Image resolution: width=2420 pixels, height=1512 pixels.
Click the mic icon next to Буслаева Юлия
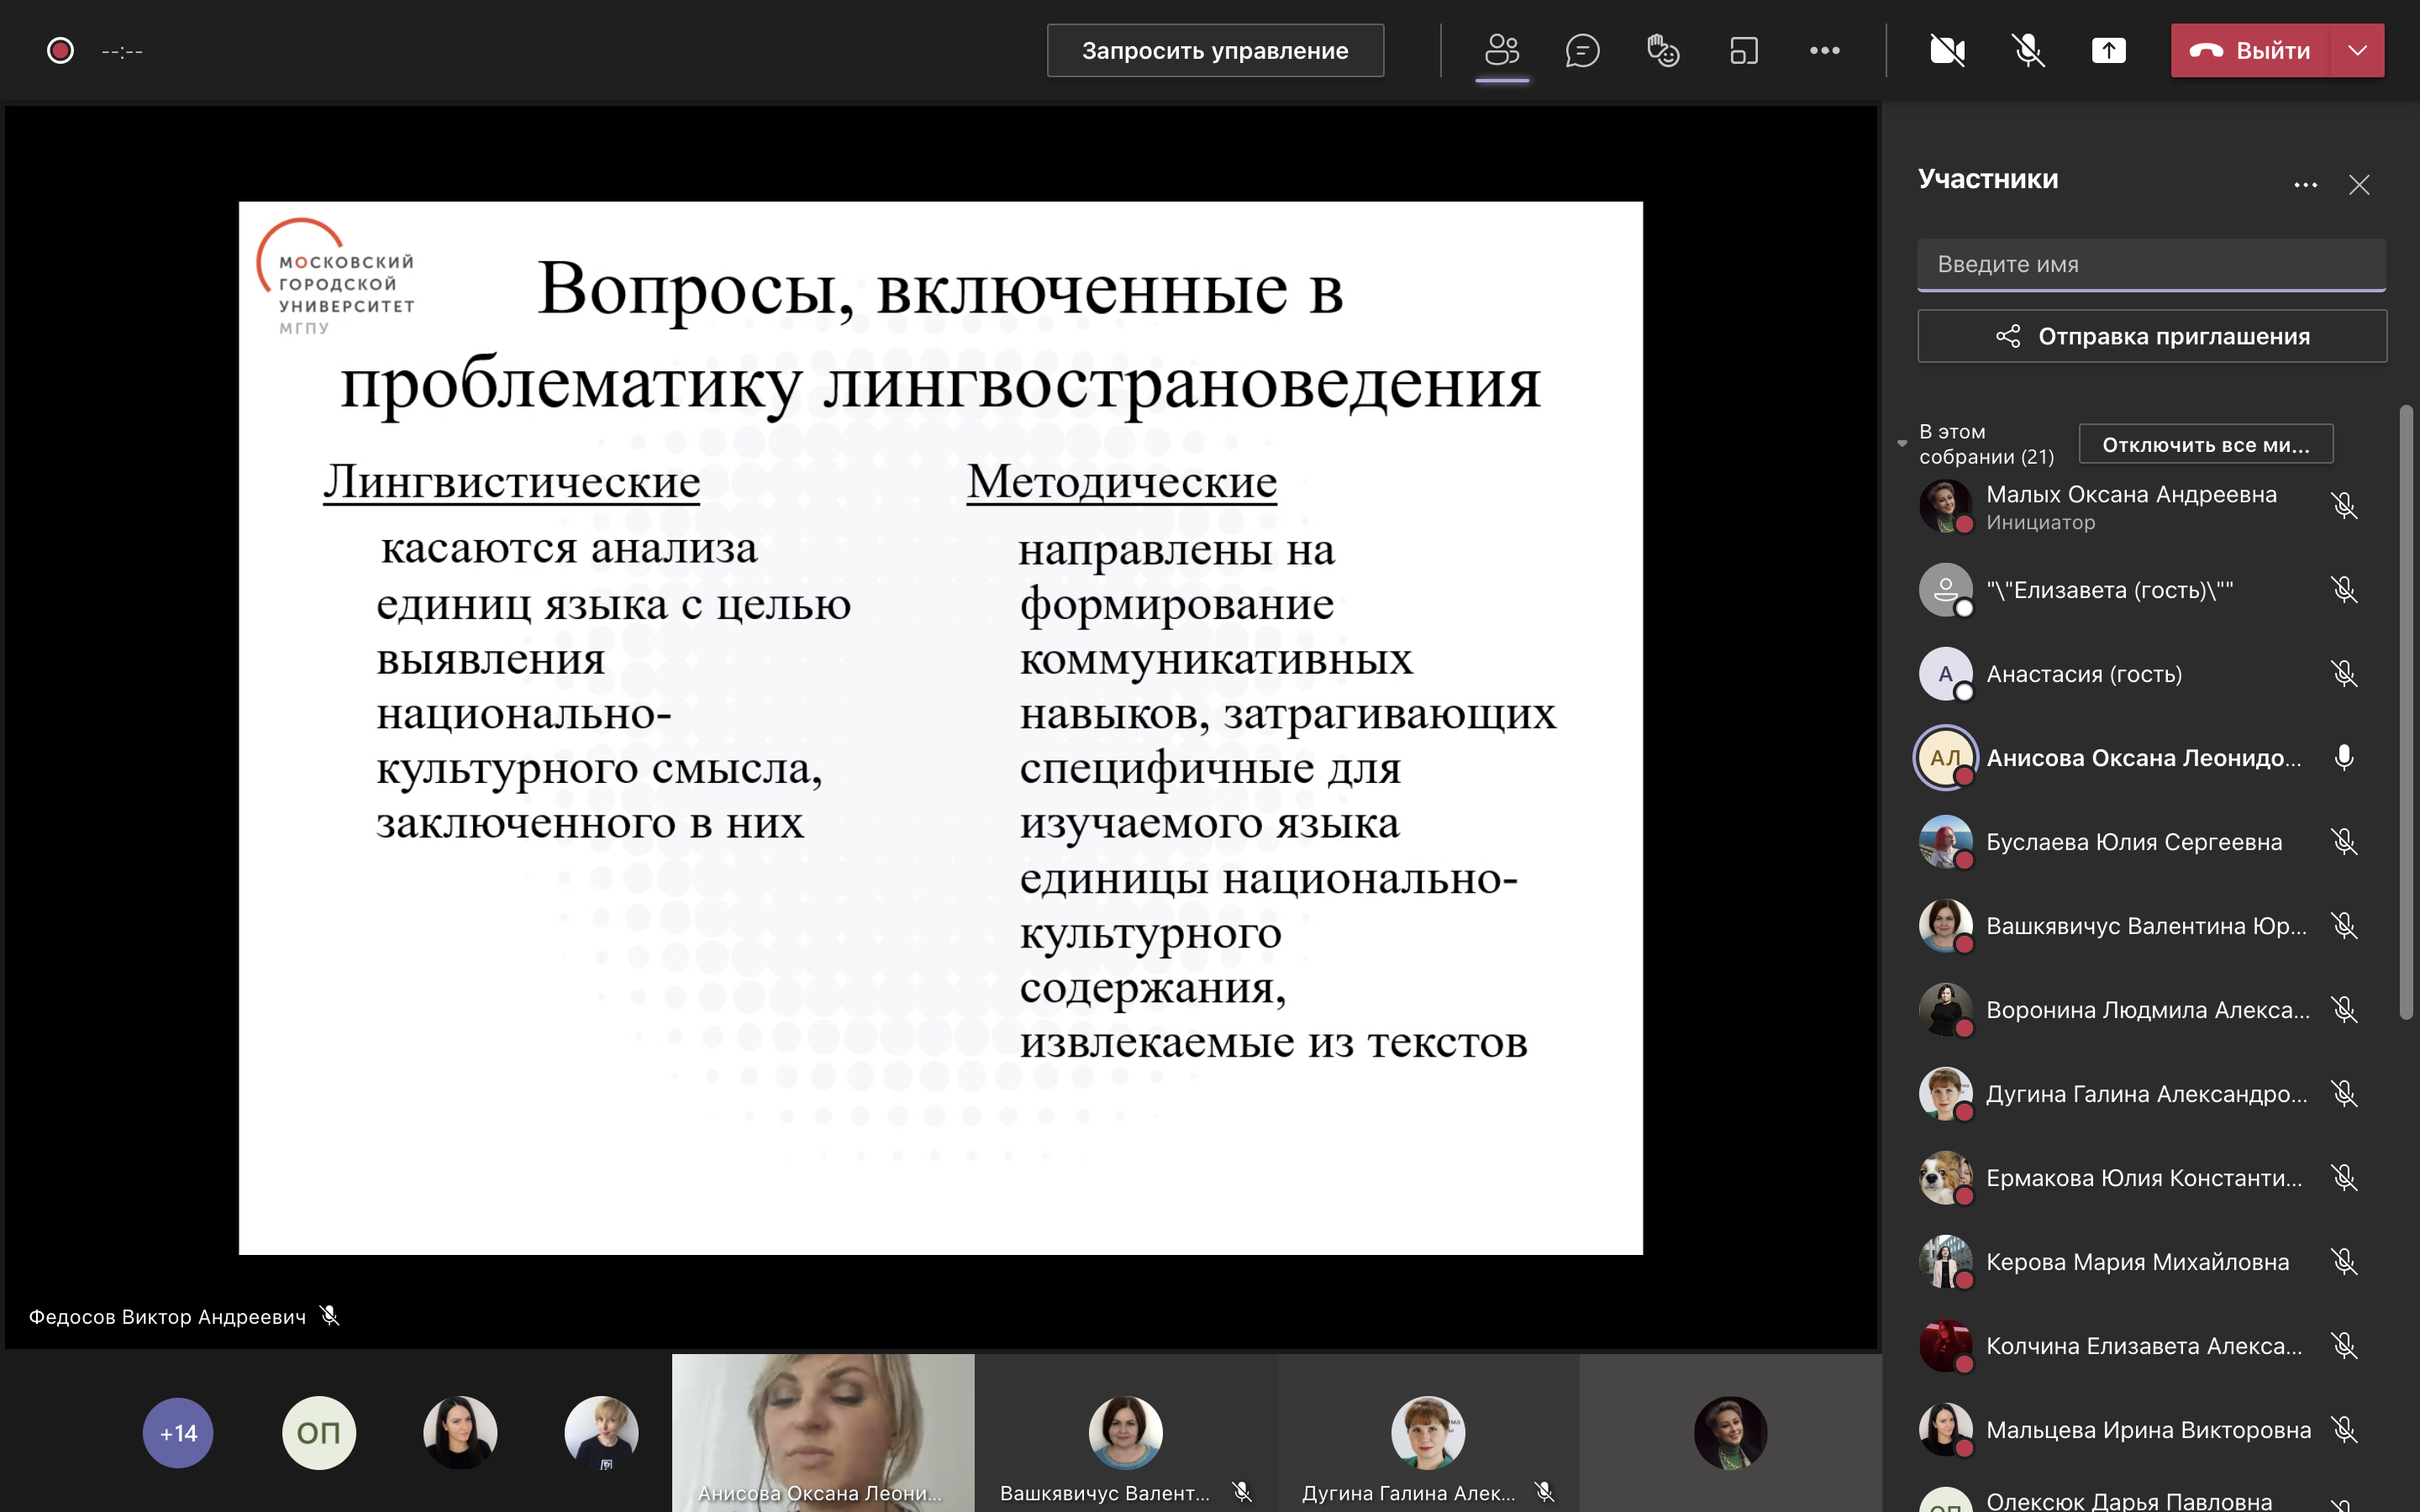(x=2346, y=841)
